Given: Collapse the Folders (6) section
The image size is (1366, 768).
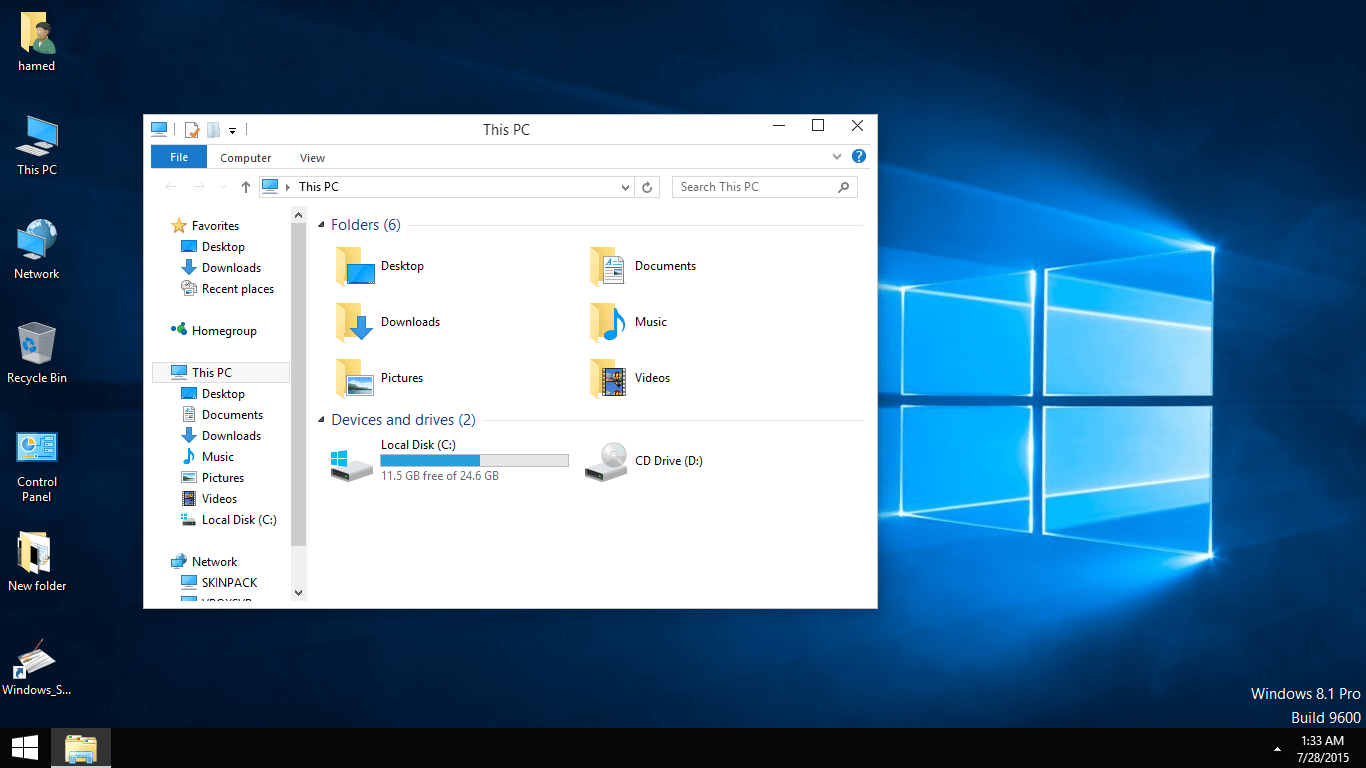Looking at the screenshot, I should tap(321, 224).
